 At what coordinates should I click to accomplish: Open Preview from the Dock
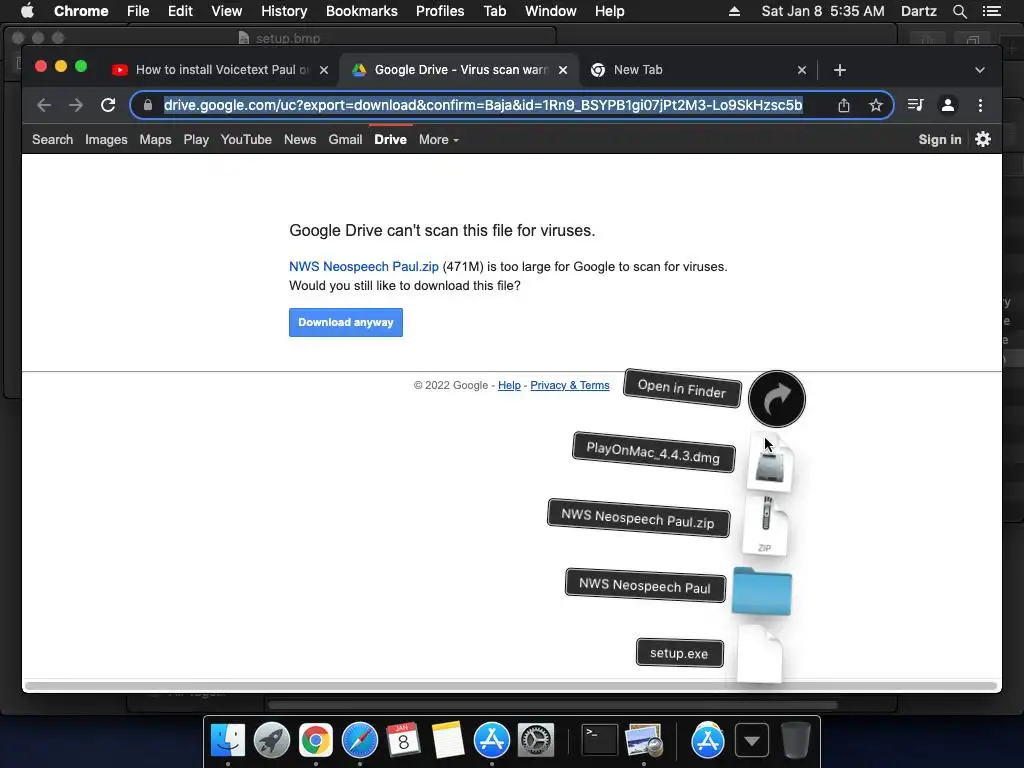(x=644, y=741)
